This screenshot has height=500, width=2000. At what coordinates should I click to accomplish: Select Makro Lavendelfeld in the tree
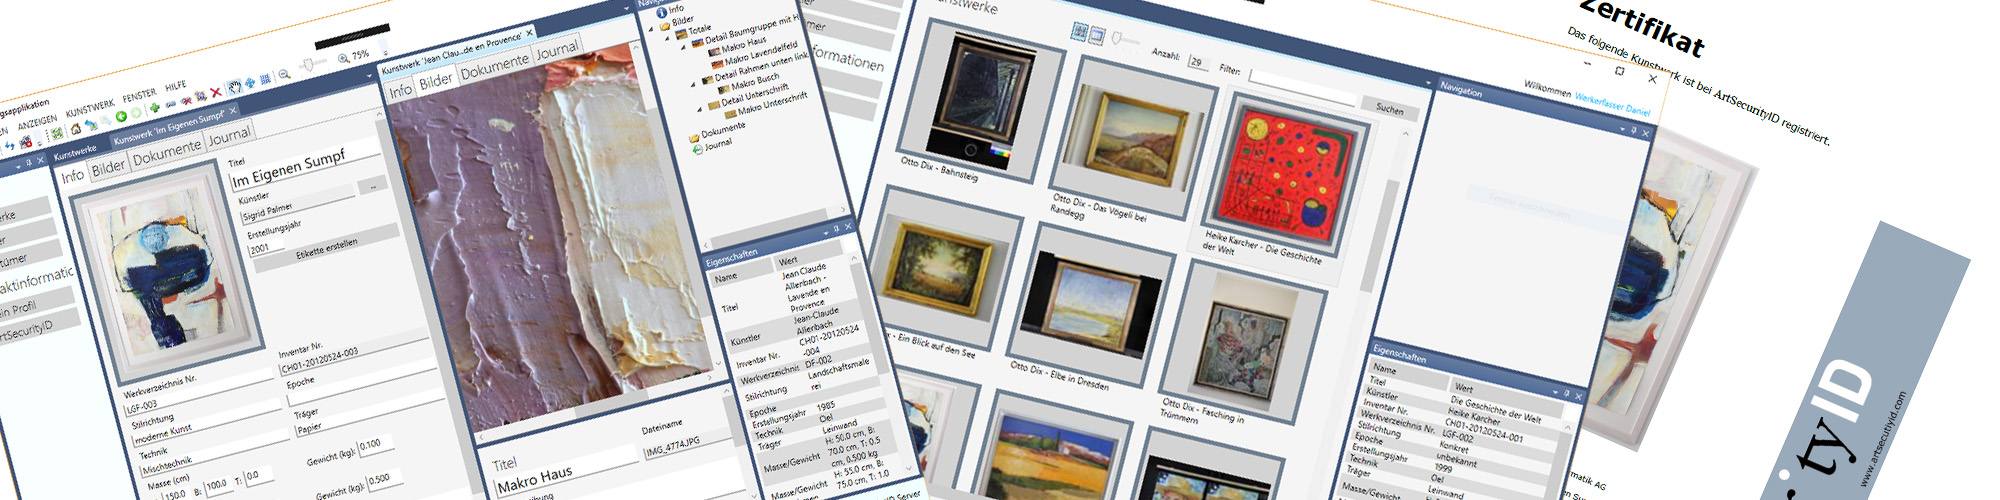click(763, 53)
